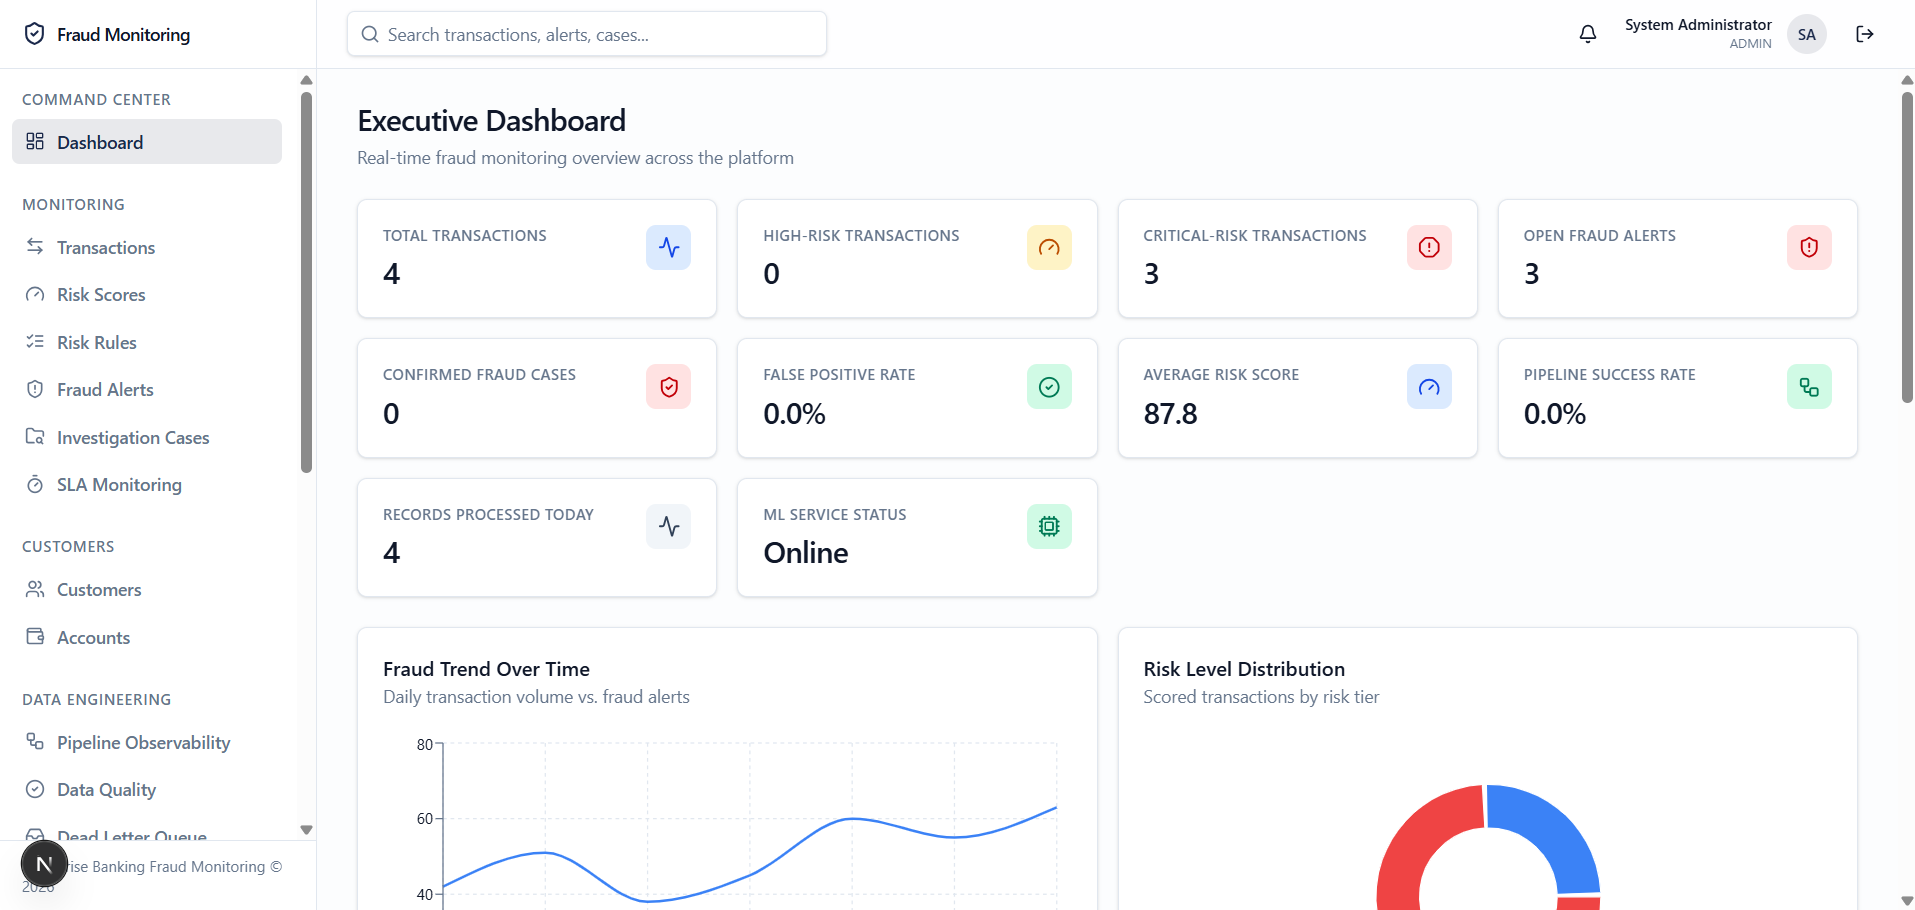Click the Average Risk Score value 87.8
The image size is (1915, 910).
(x=1170, y=413)
